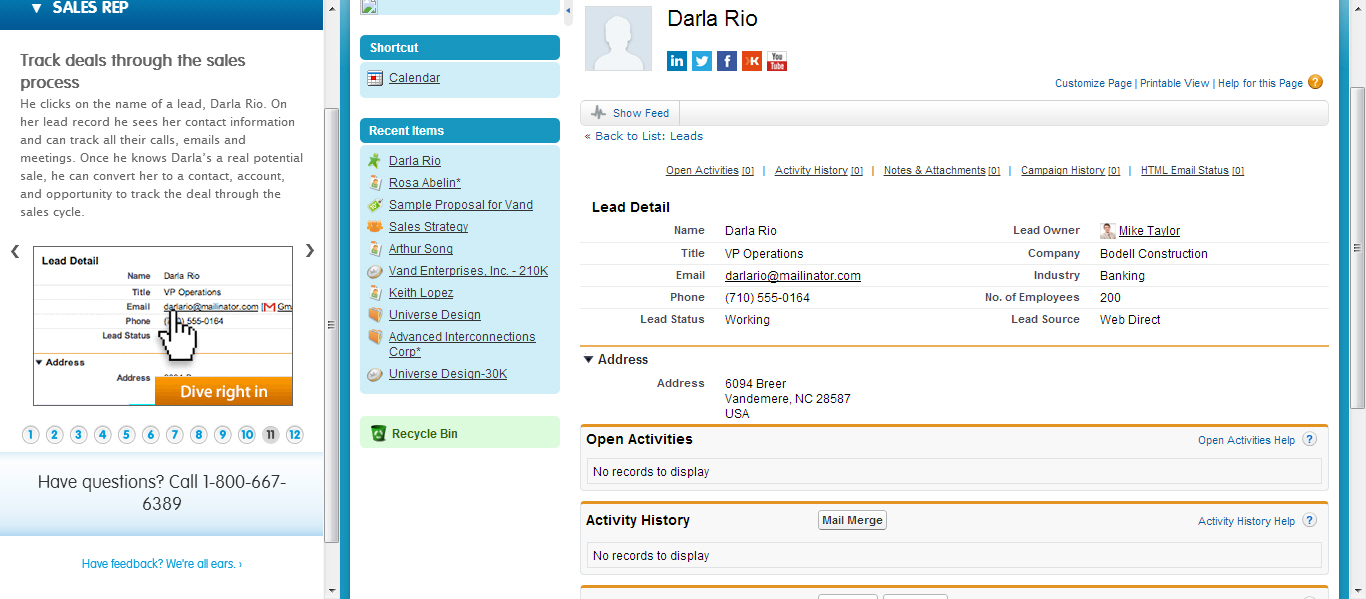The height and width of the screenshot is (599, 1366).
Task: Click the Facebook icon on lead profile
Action: [x=727, y=61]
